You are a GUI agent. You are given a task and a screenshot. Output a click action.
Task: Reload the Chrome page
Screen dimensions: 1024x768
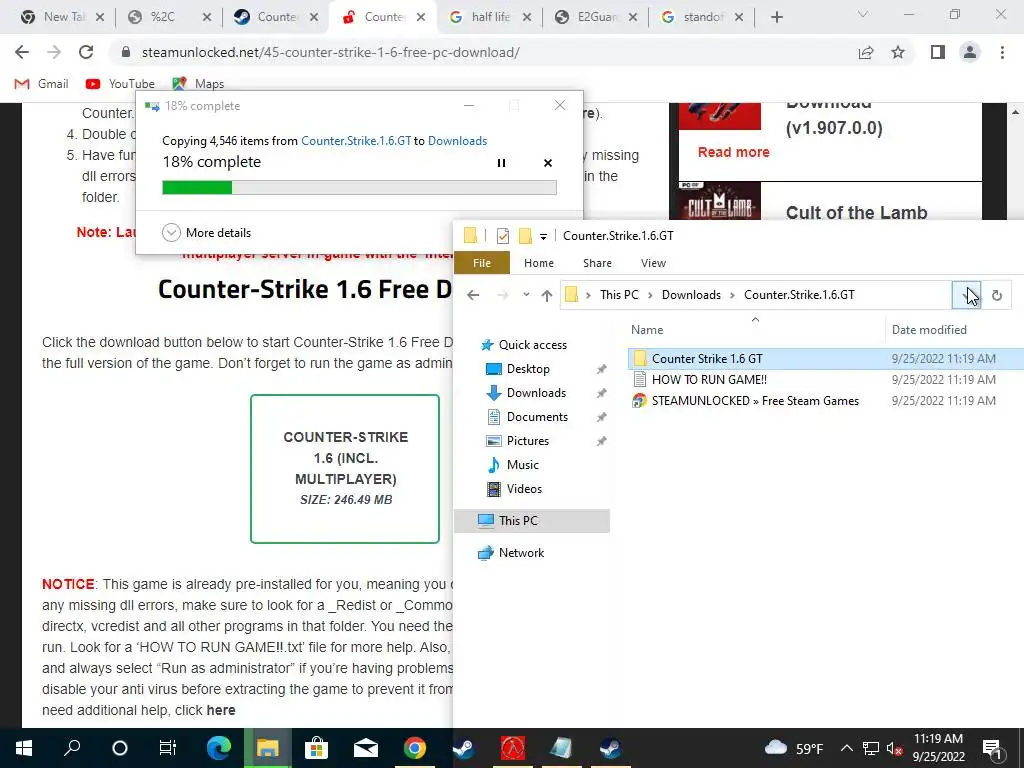(x=86, y=52)
